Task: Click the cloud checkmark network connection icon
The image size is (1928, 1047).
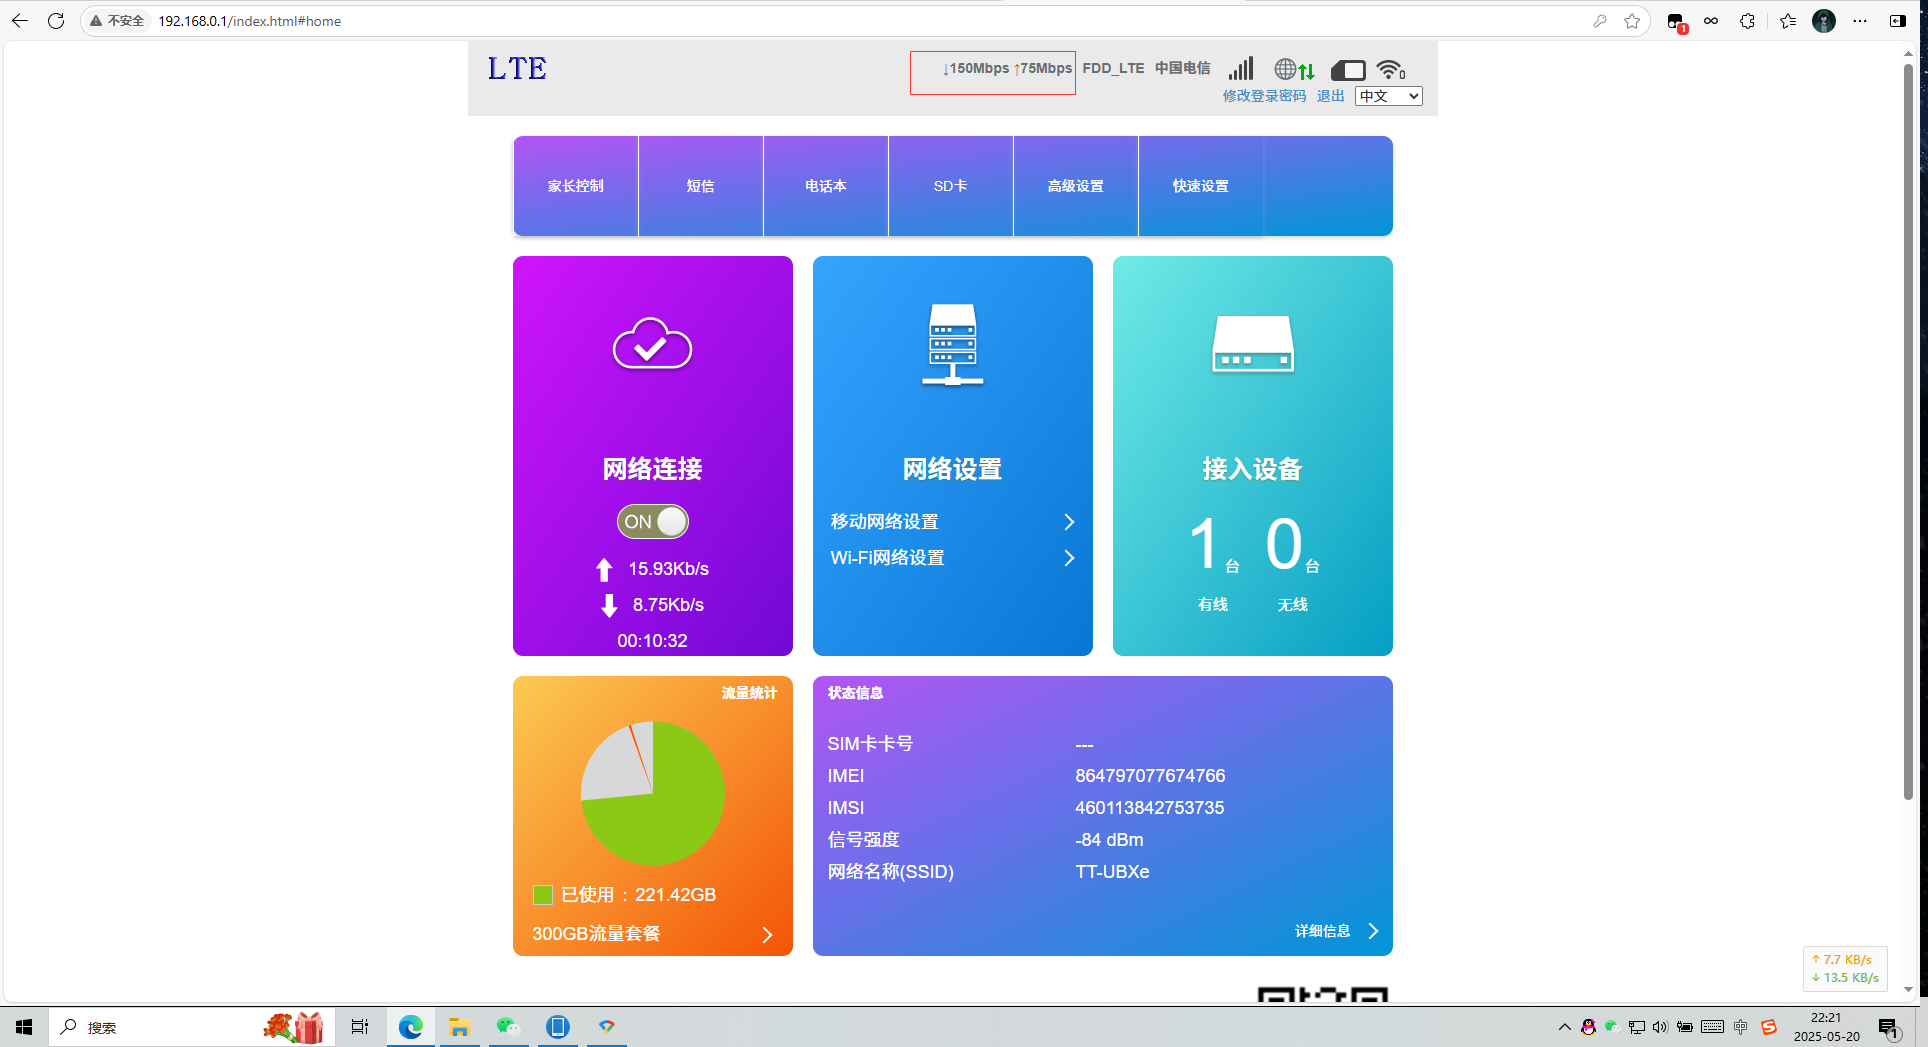Action: 652,344
